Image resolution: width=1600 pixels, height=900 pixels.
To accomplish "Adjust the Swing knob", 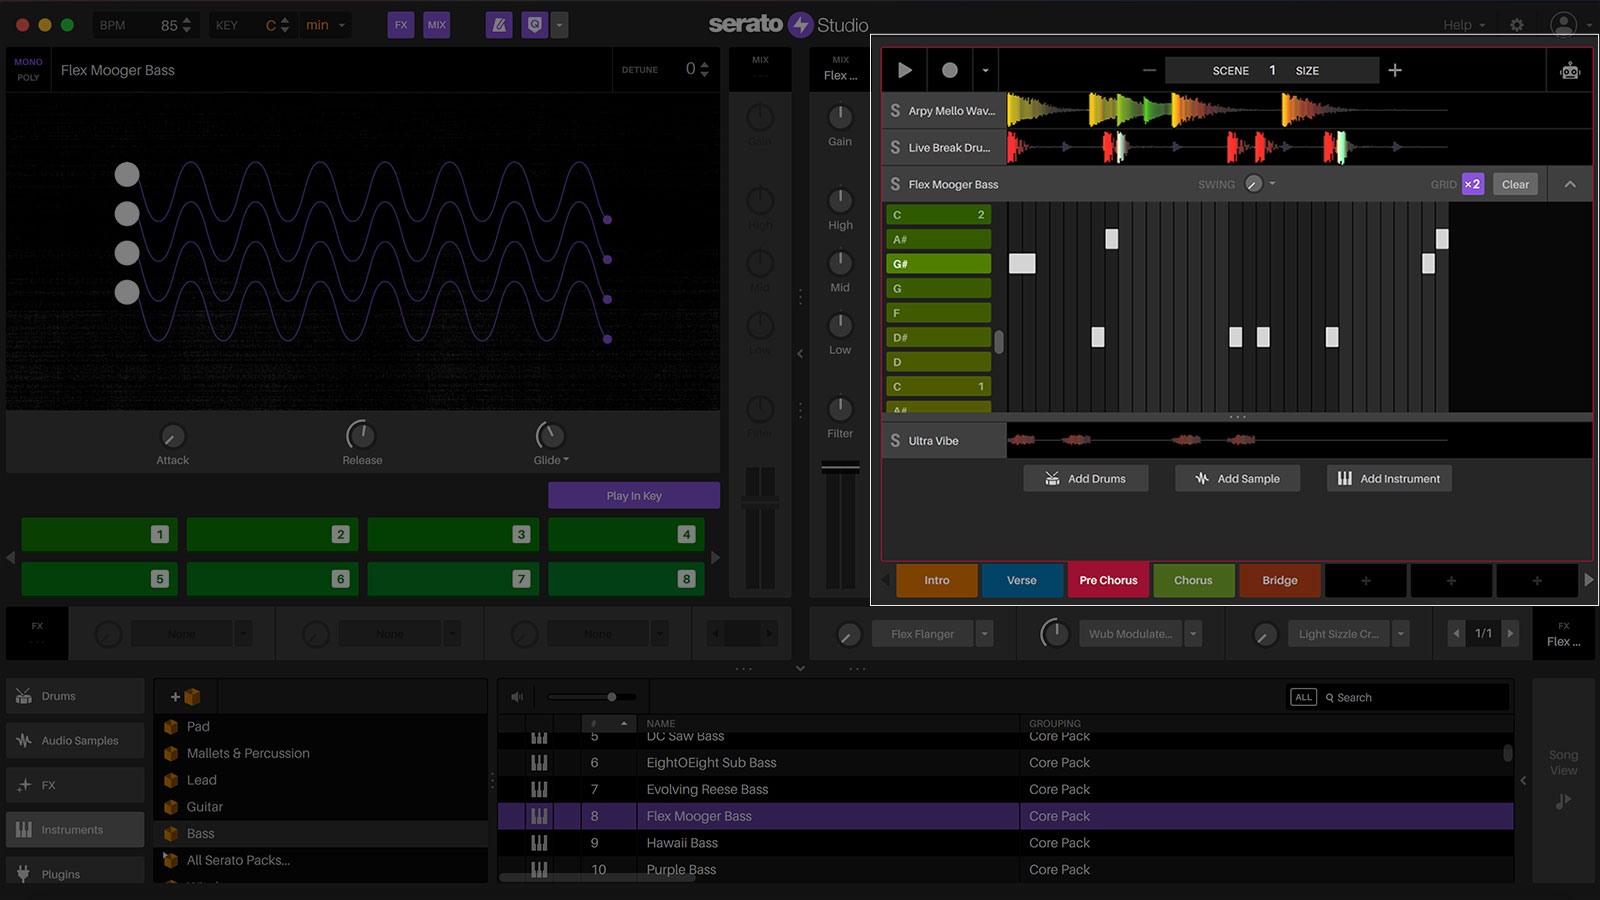I will (x=1253, y=184).
